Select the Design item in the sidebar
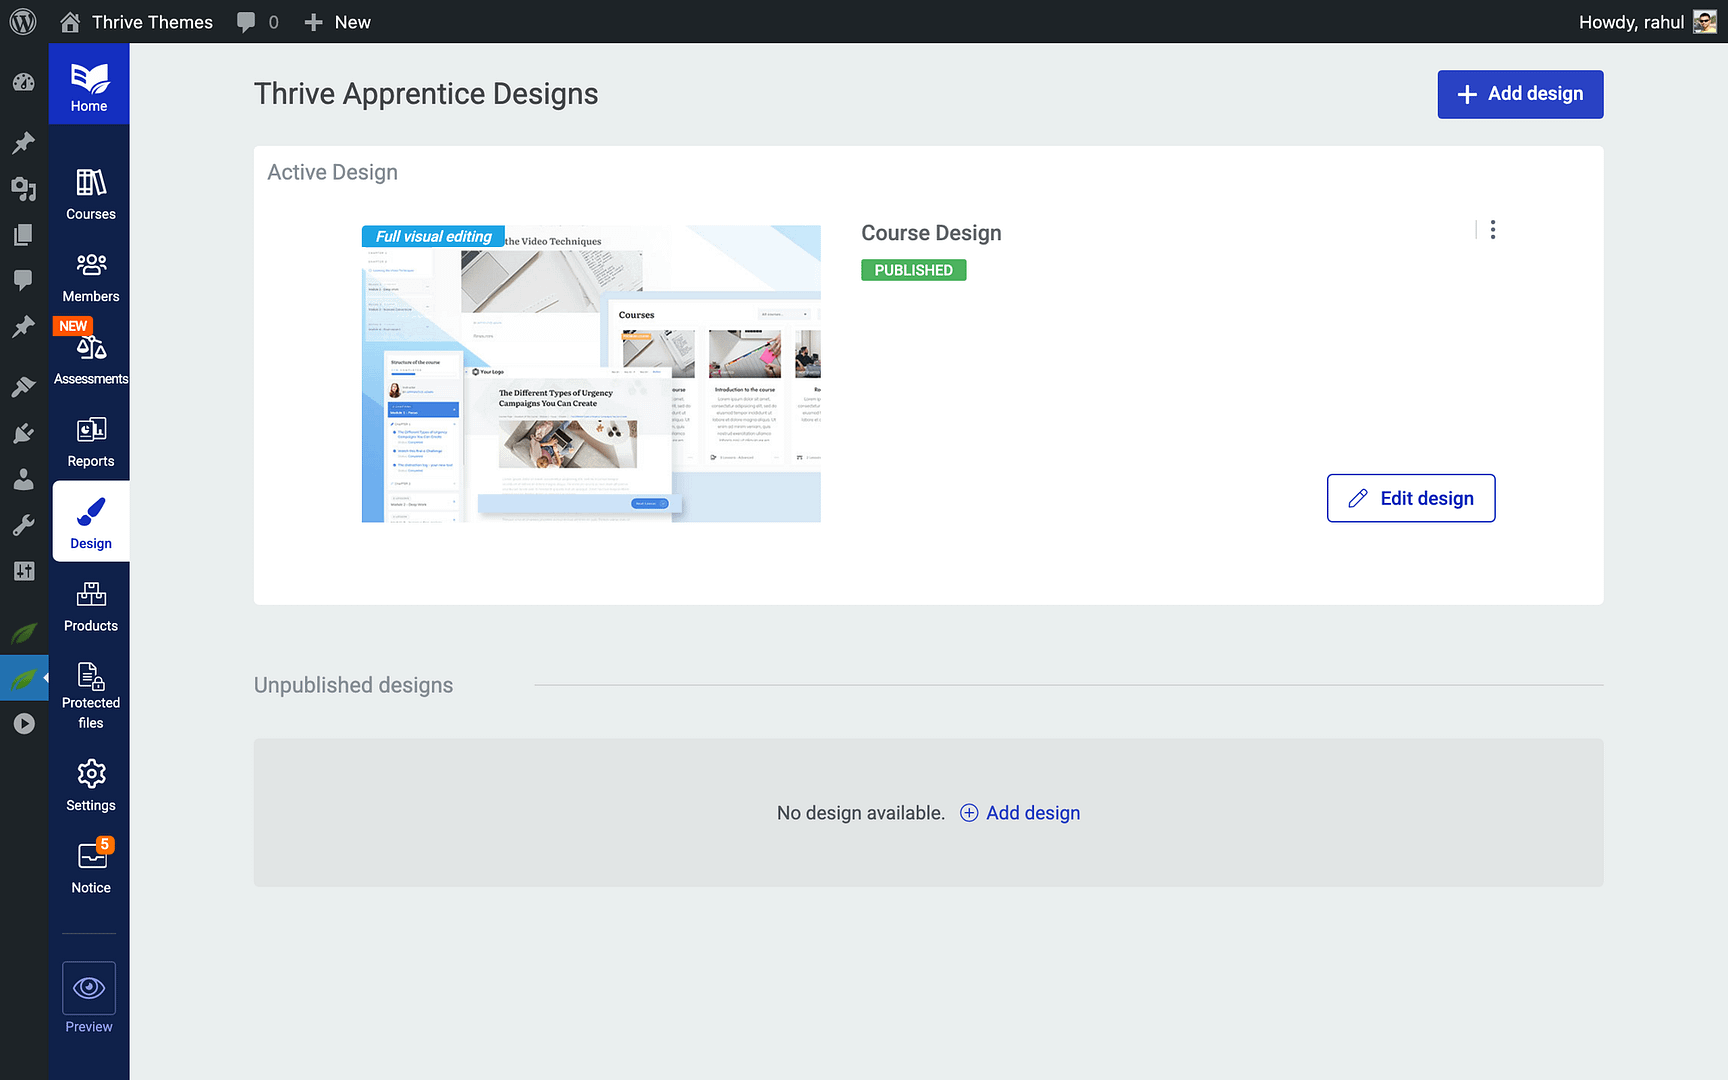 90,521
